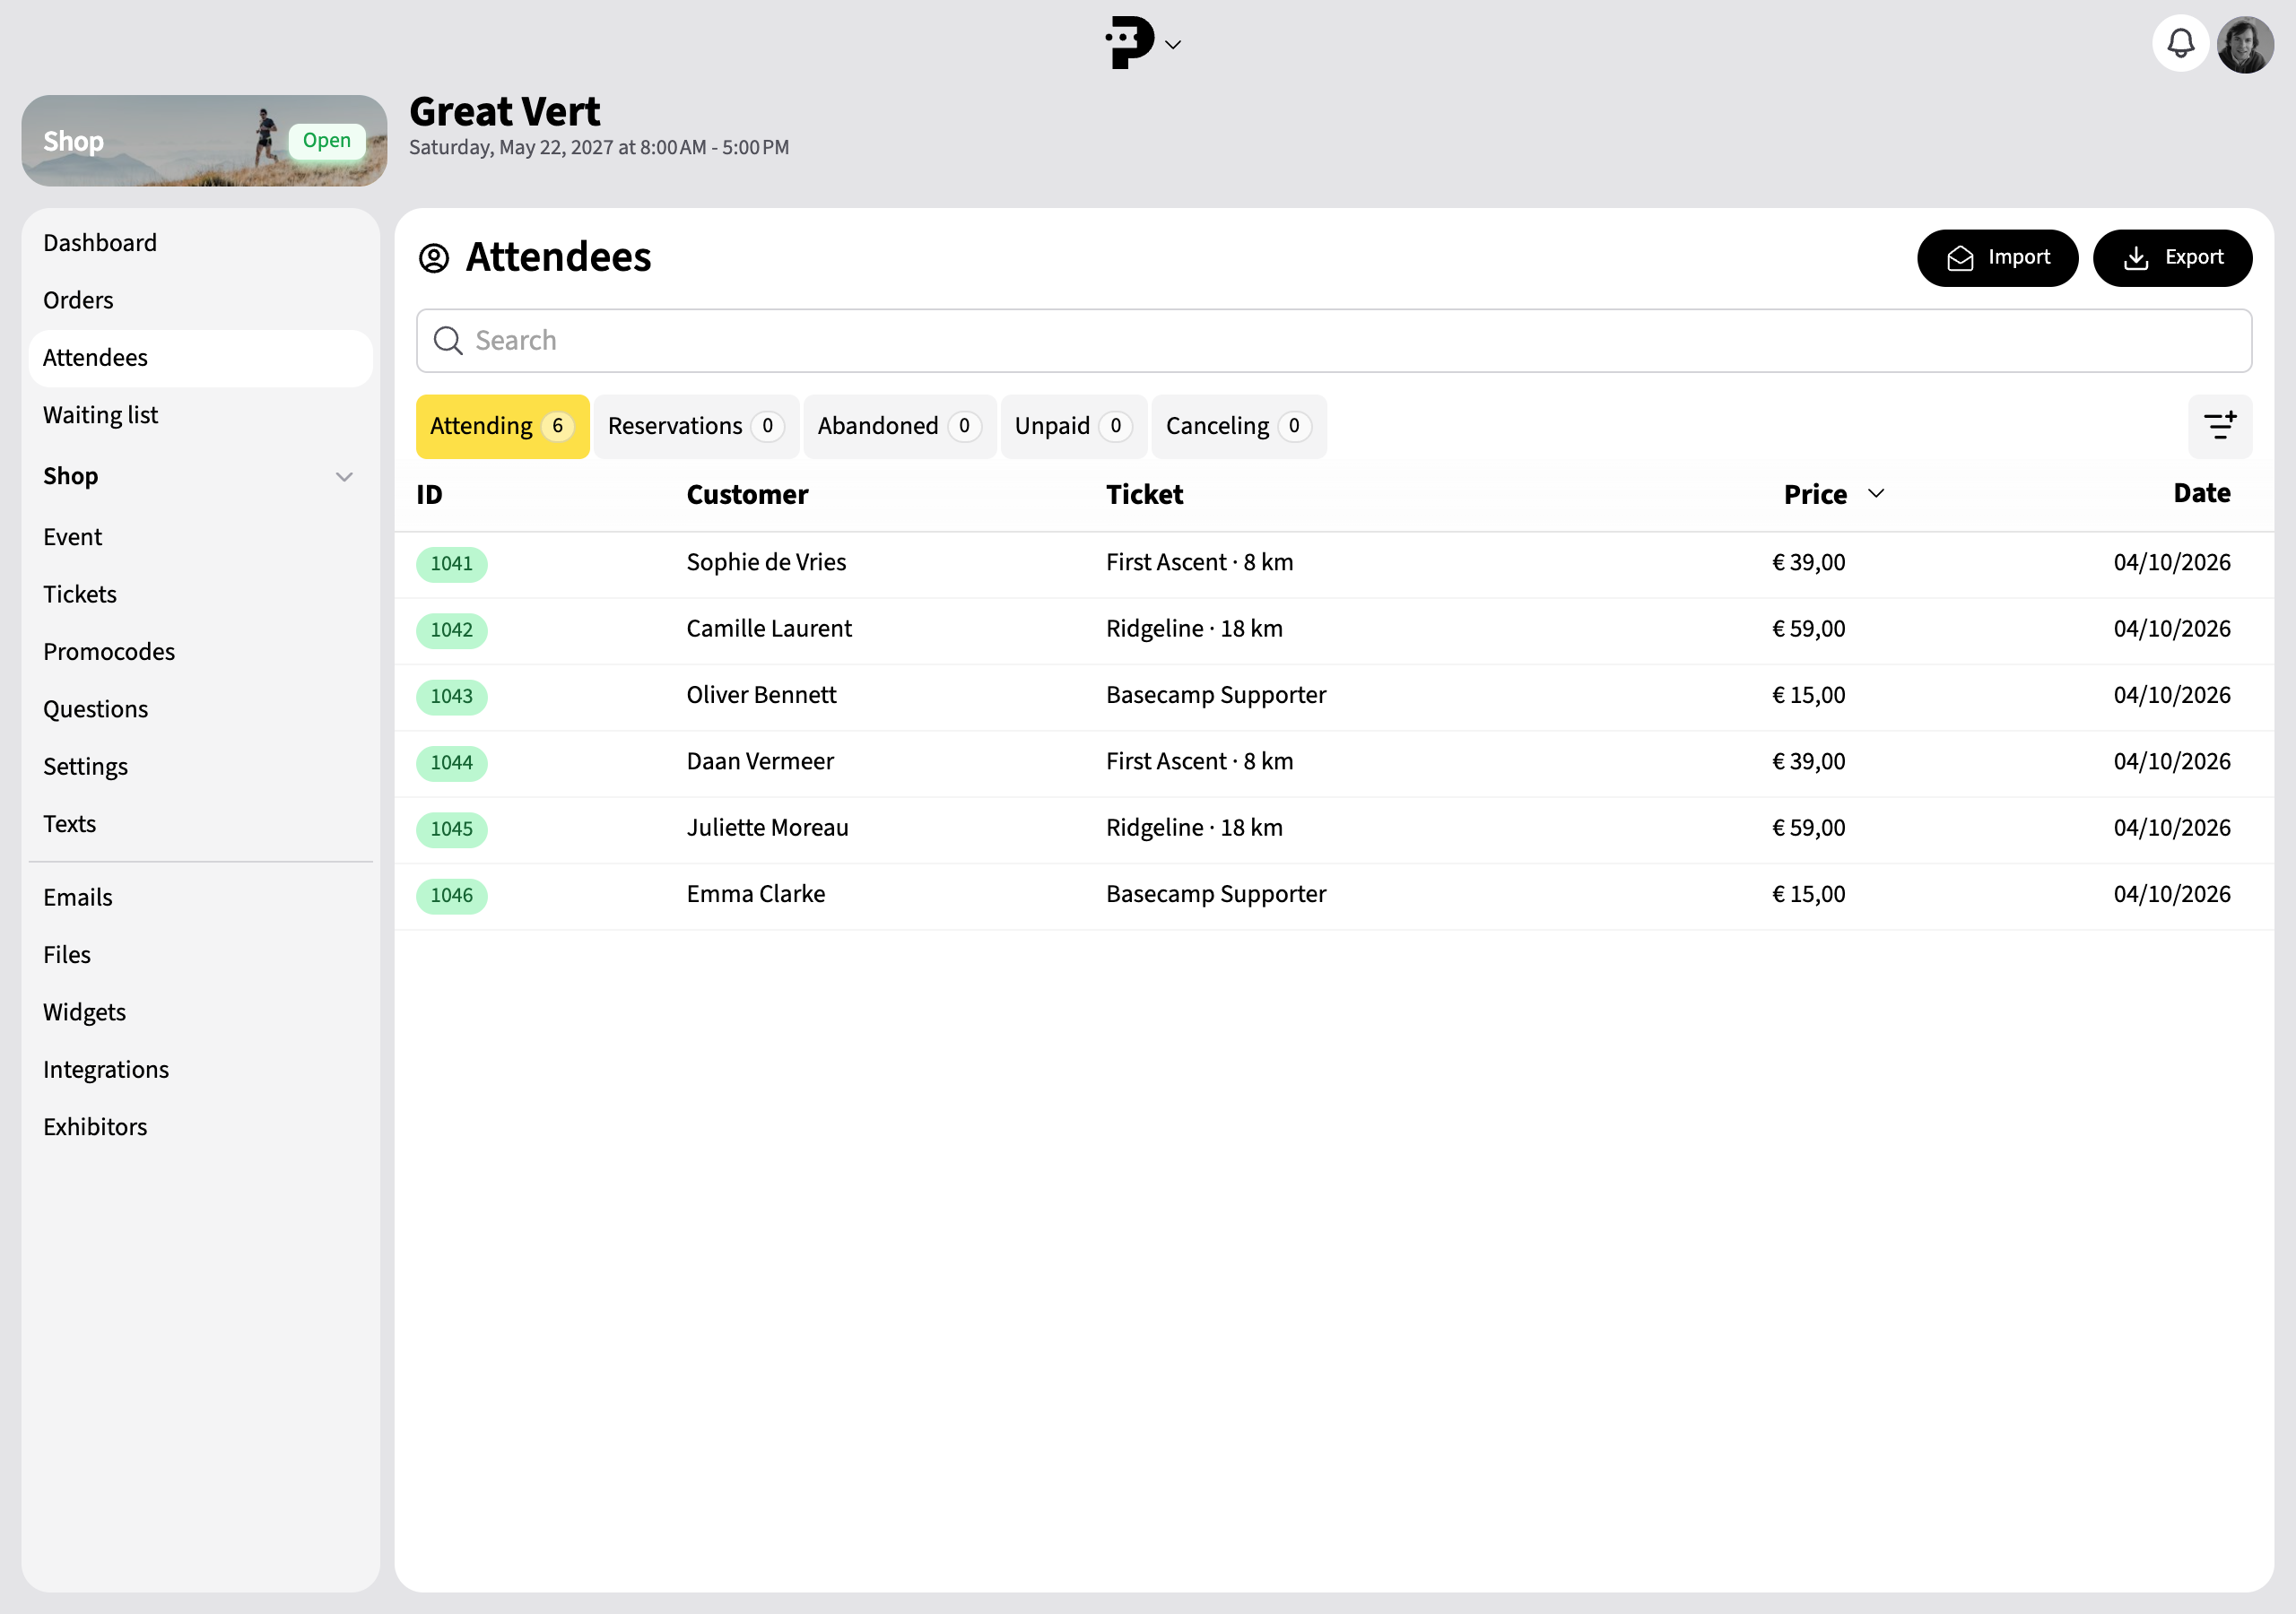Switch to the Unpaid tab

click(1073, 427)
